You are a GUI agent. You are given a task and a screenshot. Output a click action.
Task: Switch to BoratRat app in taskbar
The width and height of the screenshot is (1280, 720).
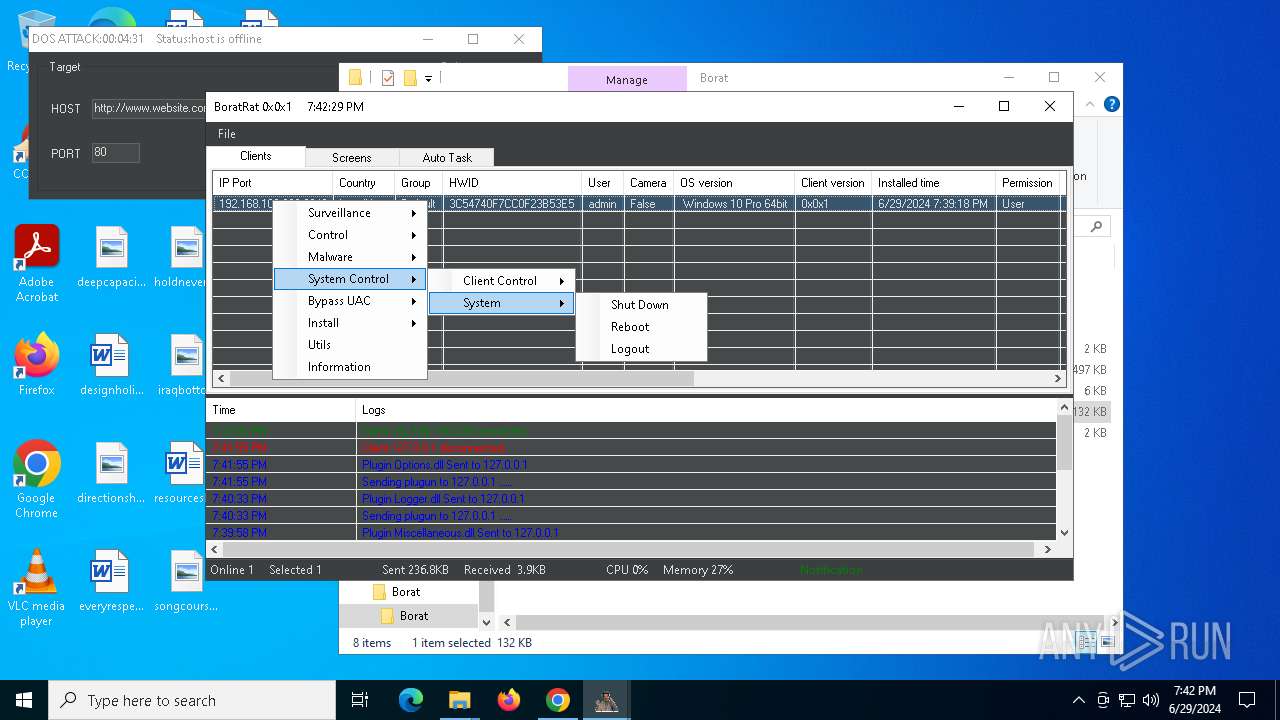606,700
